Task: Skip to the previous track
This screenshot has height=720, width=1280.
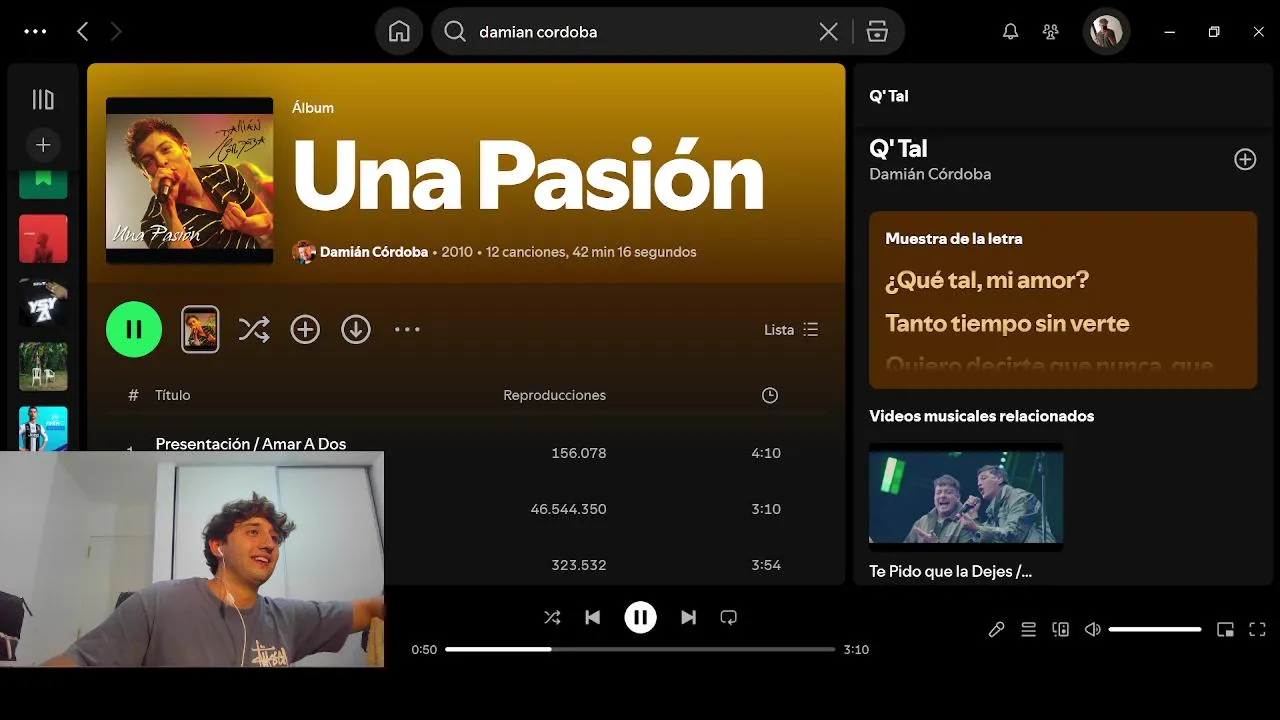Action: [592, 618]
